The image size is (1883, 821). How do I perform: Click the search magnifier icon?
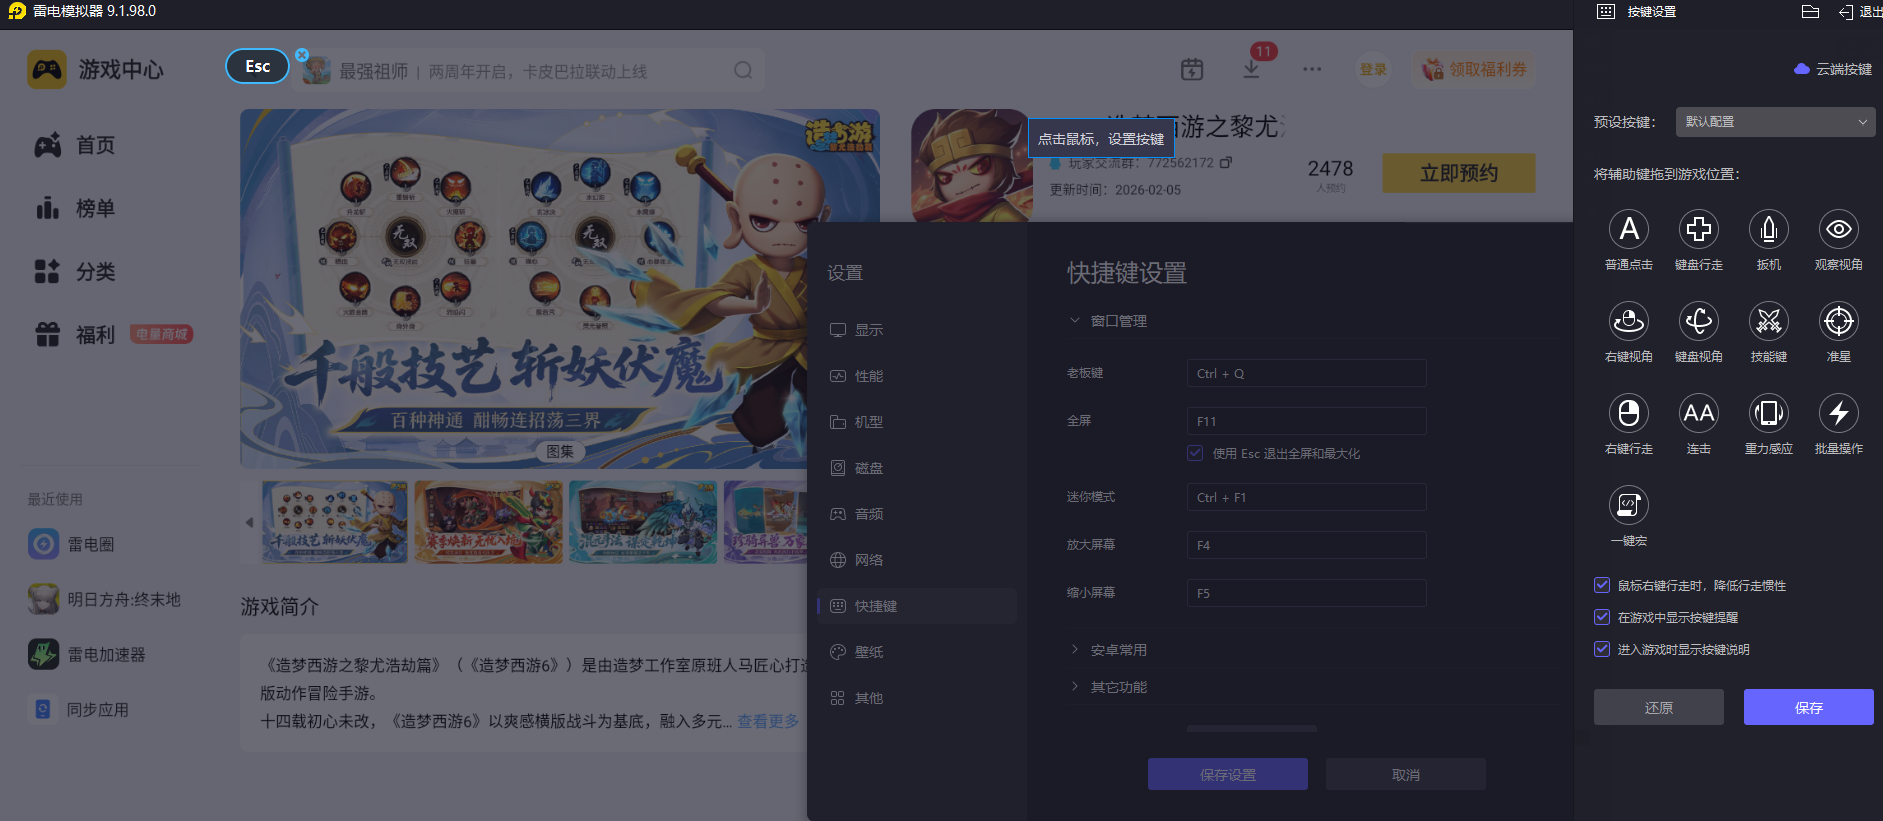(743, 70)
